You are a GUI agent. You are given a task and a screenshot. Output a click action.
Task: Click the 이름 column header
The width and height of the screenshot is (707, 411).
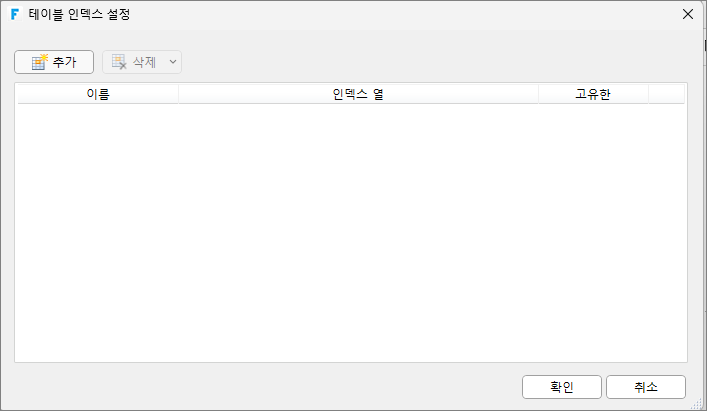point(98,94)
